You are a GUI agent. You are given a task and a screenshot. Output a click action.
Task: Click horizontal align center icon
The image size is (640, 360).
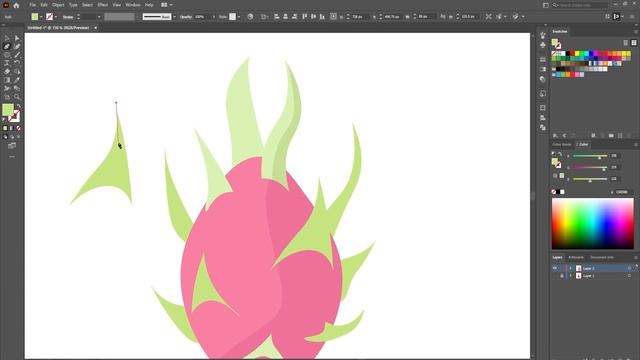coord(286,17)
